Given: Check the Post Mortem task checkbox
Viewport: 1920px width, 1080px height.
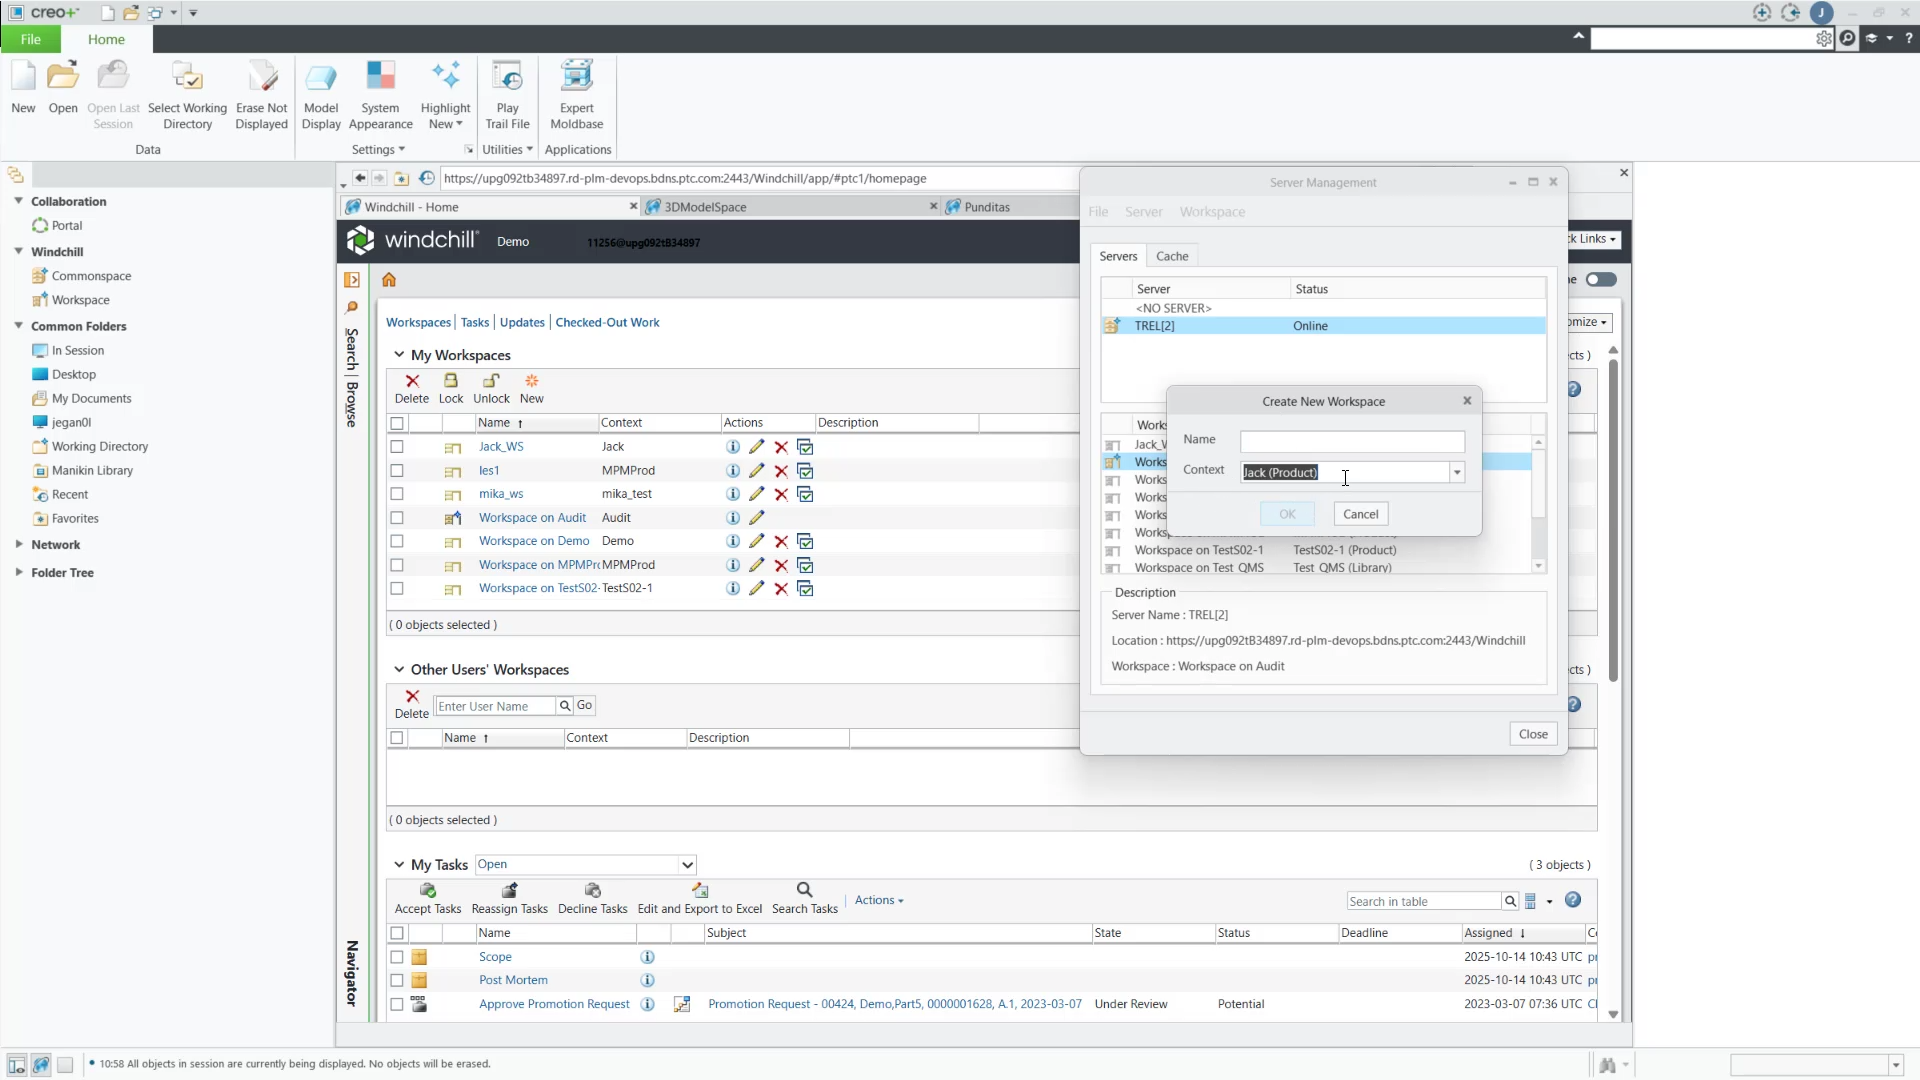Looking at the screenshot, I should tap(397, 981).
